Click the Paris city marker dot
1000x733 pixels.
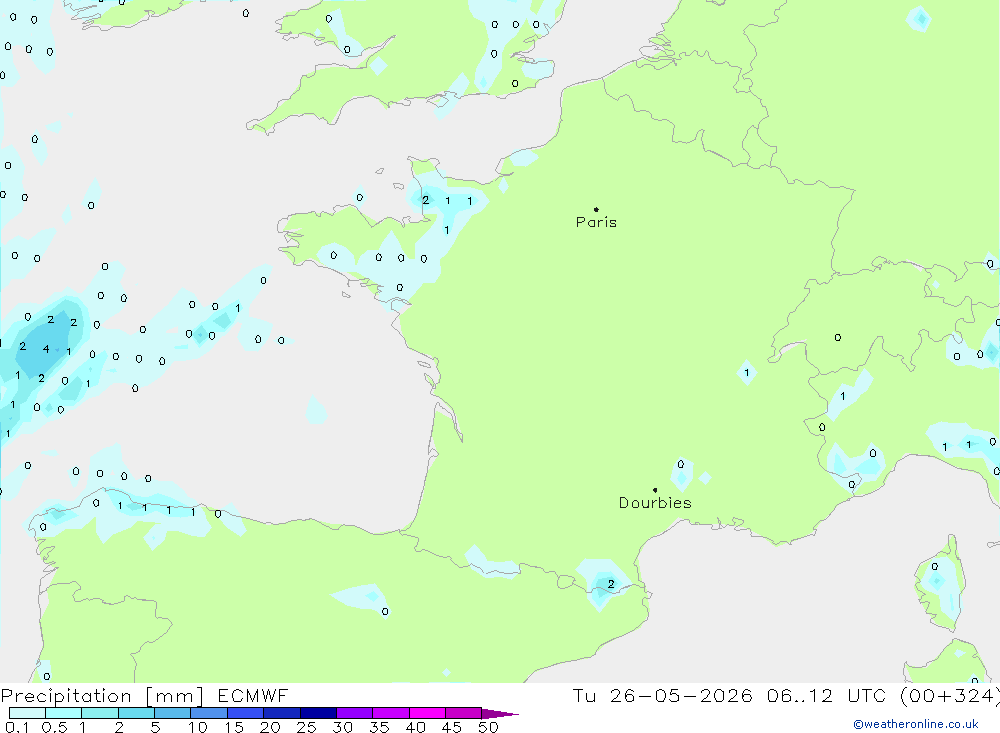(x=596, y=209)
